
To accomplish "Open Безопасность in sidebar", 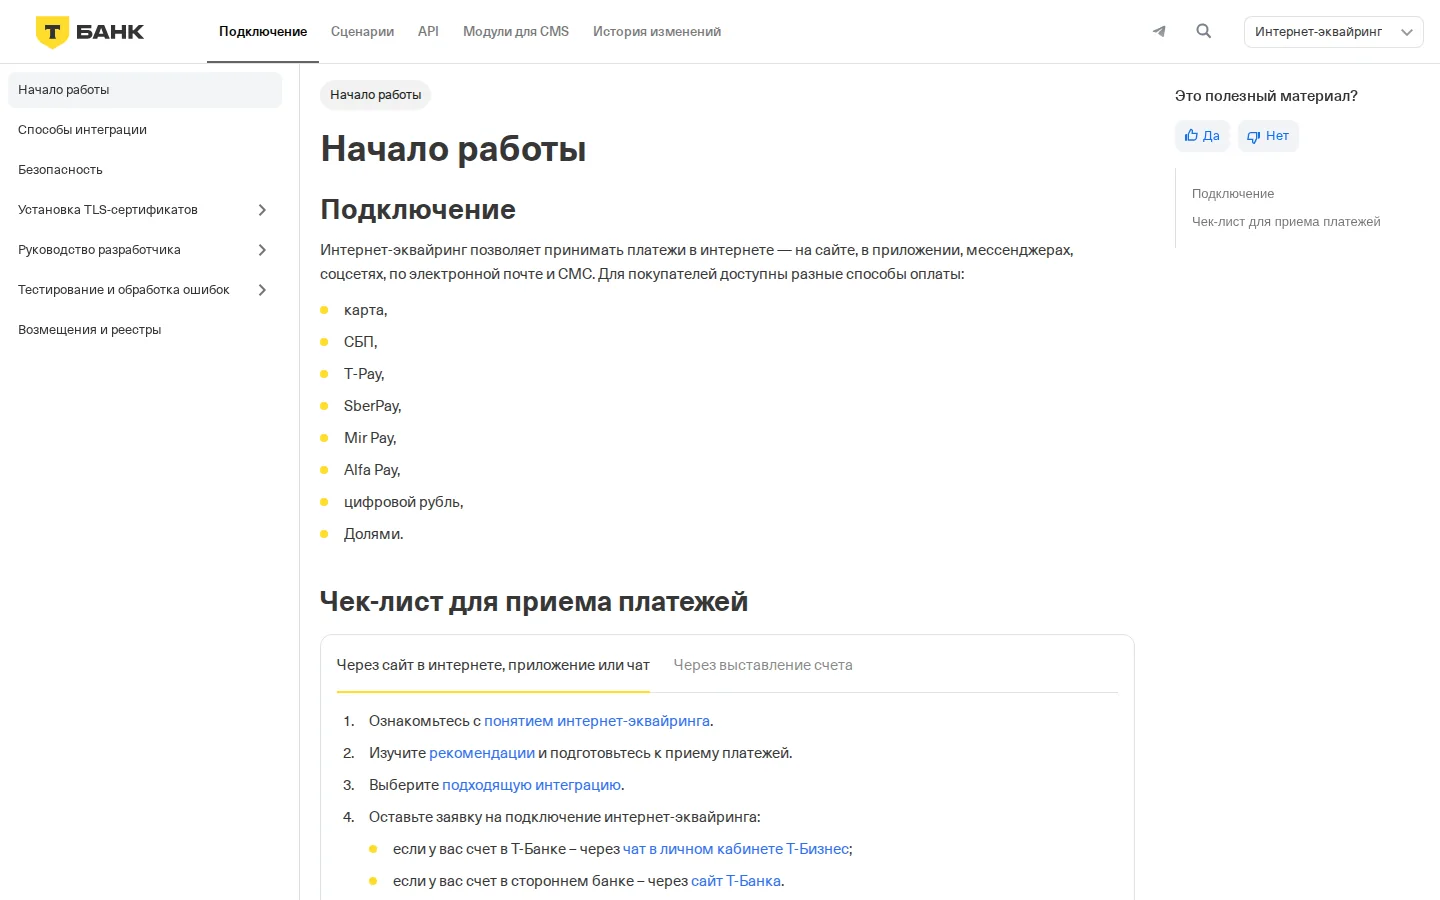I will pos(145,170).
